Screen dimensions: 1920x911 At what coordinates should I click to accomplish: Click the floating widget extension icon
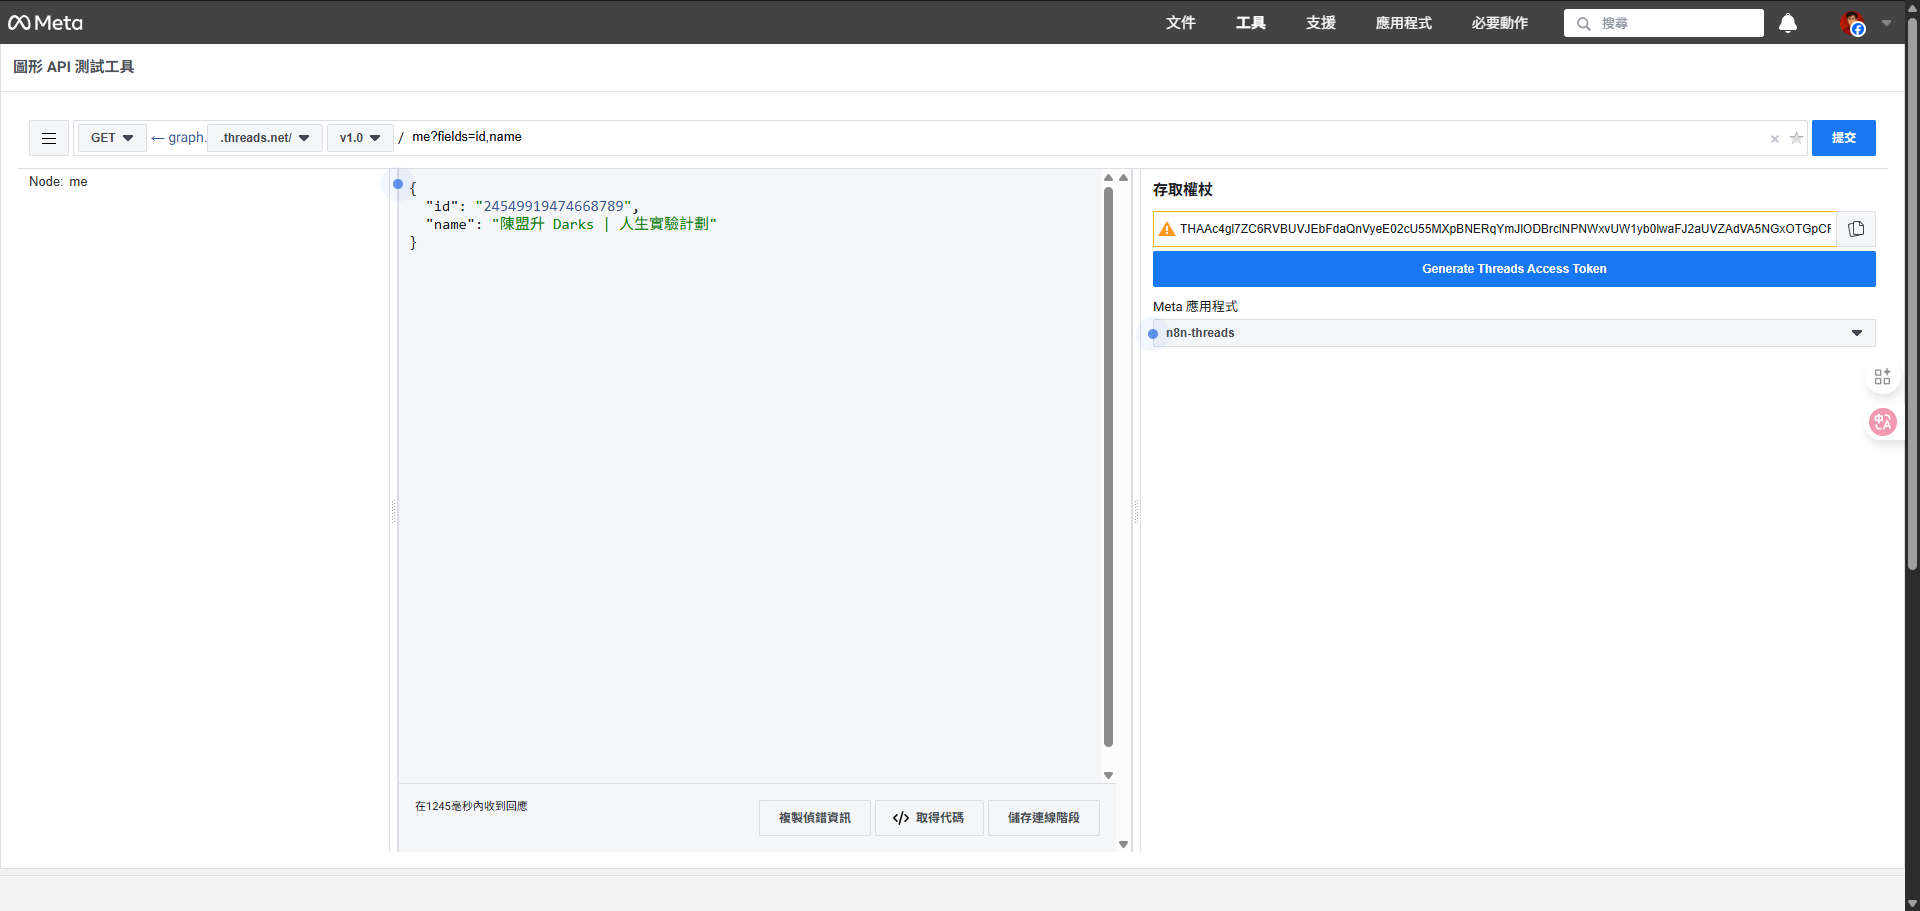[1883, 376]
